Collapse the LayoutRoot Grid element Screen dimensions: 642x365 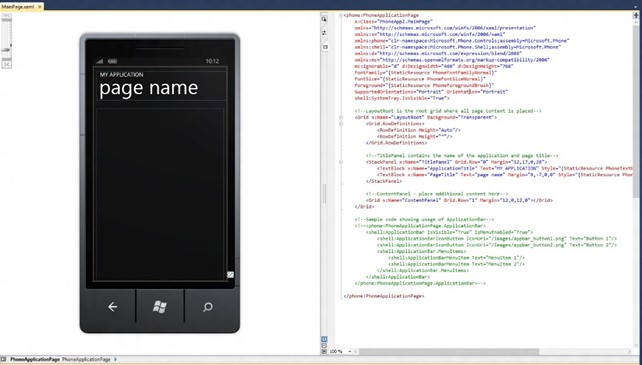(x=341, y=117)
